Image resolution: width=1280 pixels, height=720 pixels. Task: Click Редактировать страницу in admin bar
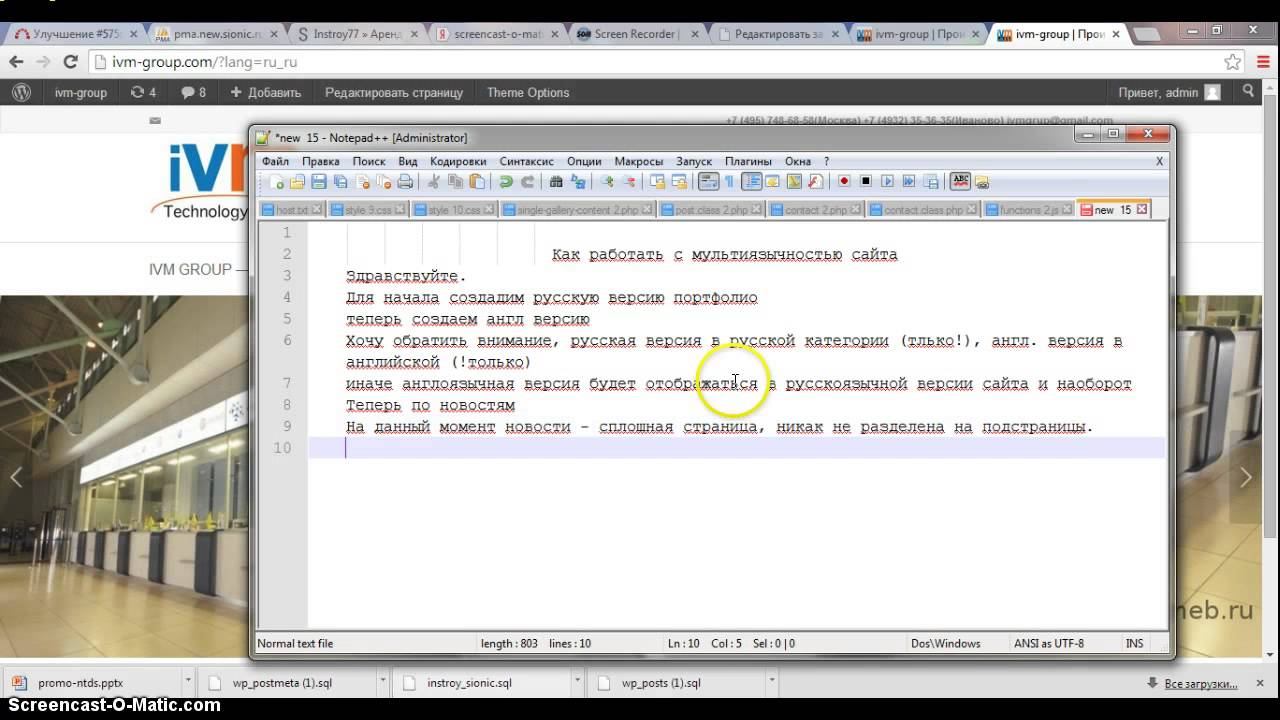[394, 92]
